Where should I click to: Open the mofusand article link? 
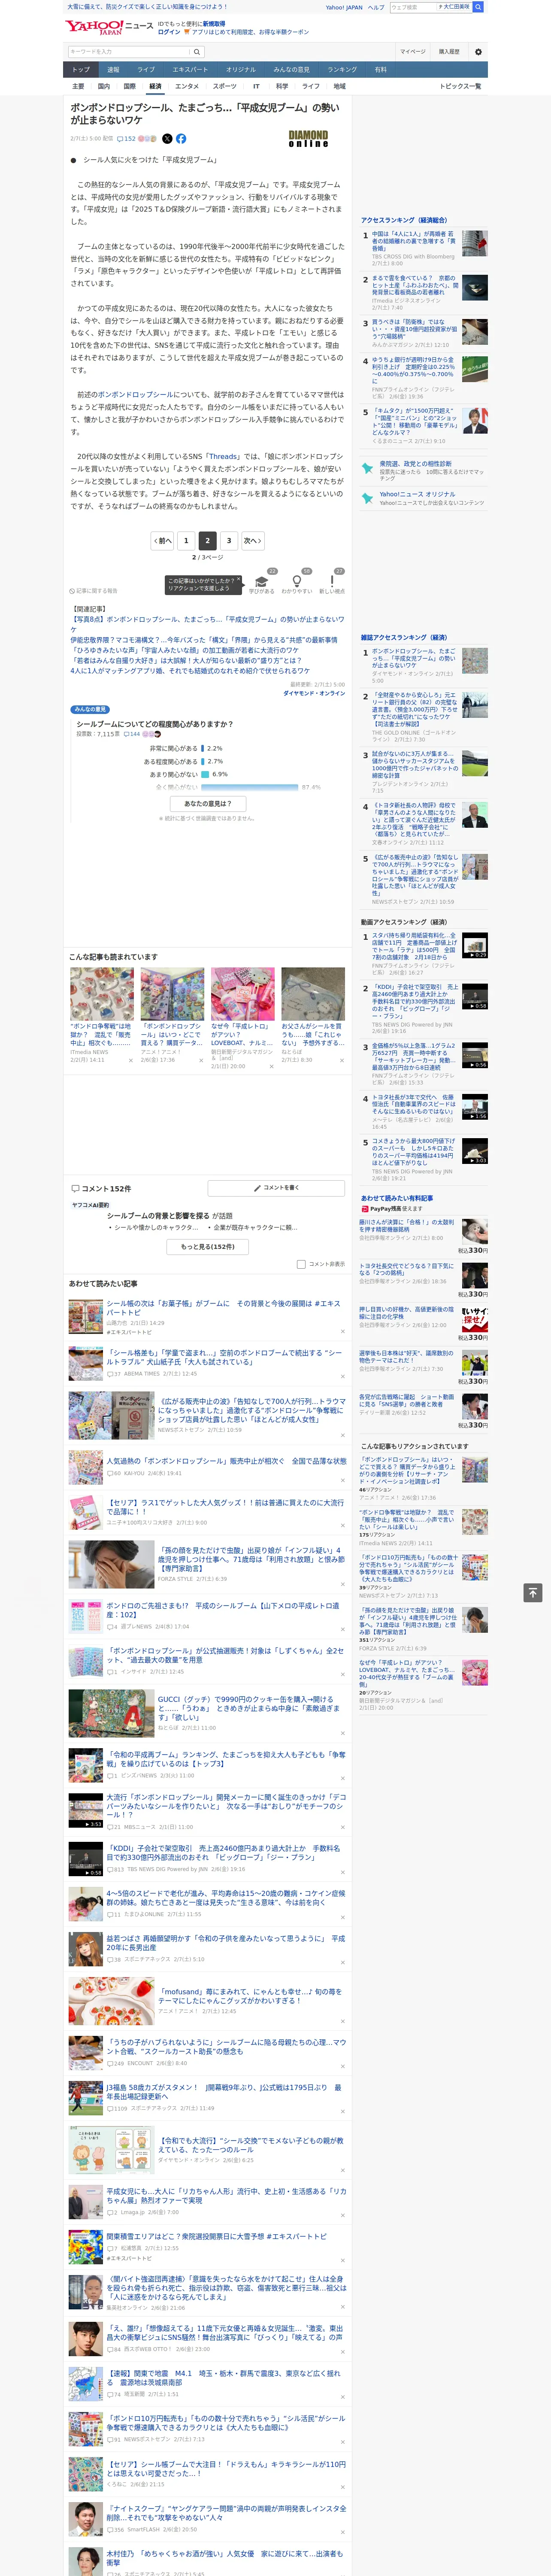pos(251,1996)
